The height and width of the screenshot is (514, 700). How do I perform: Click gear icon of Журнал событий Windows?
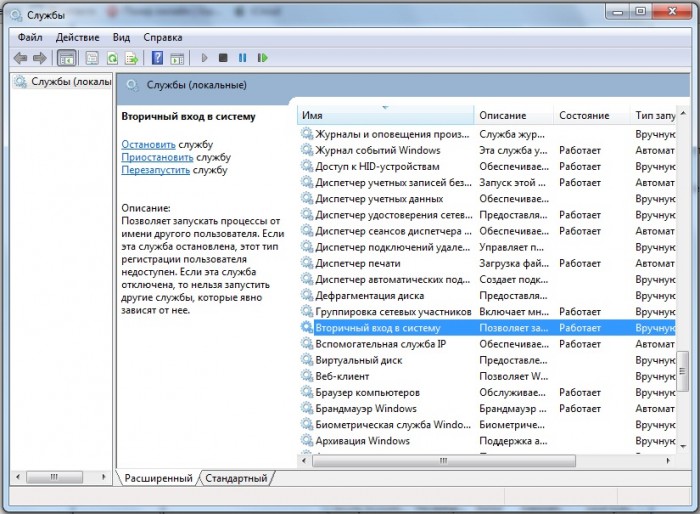click(307, 150)
